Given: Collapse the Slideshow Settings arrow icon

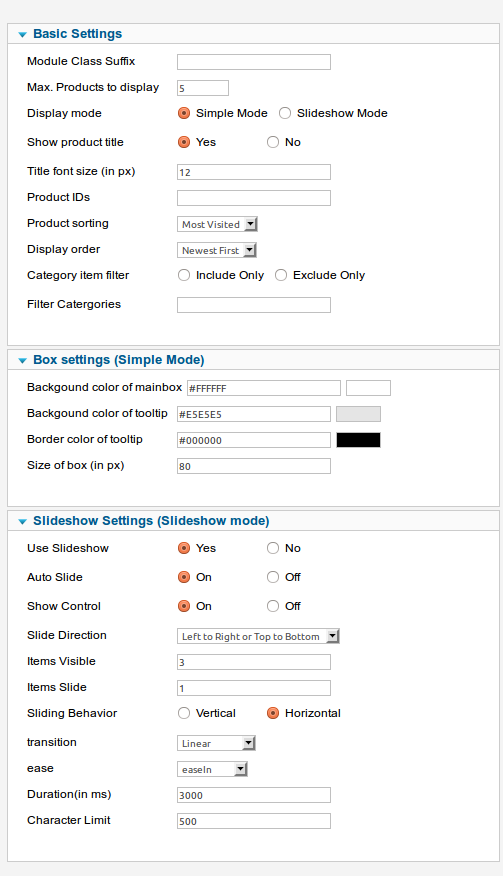Looking at the screenshot, I should (22, 522).
